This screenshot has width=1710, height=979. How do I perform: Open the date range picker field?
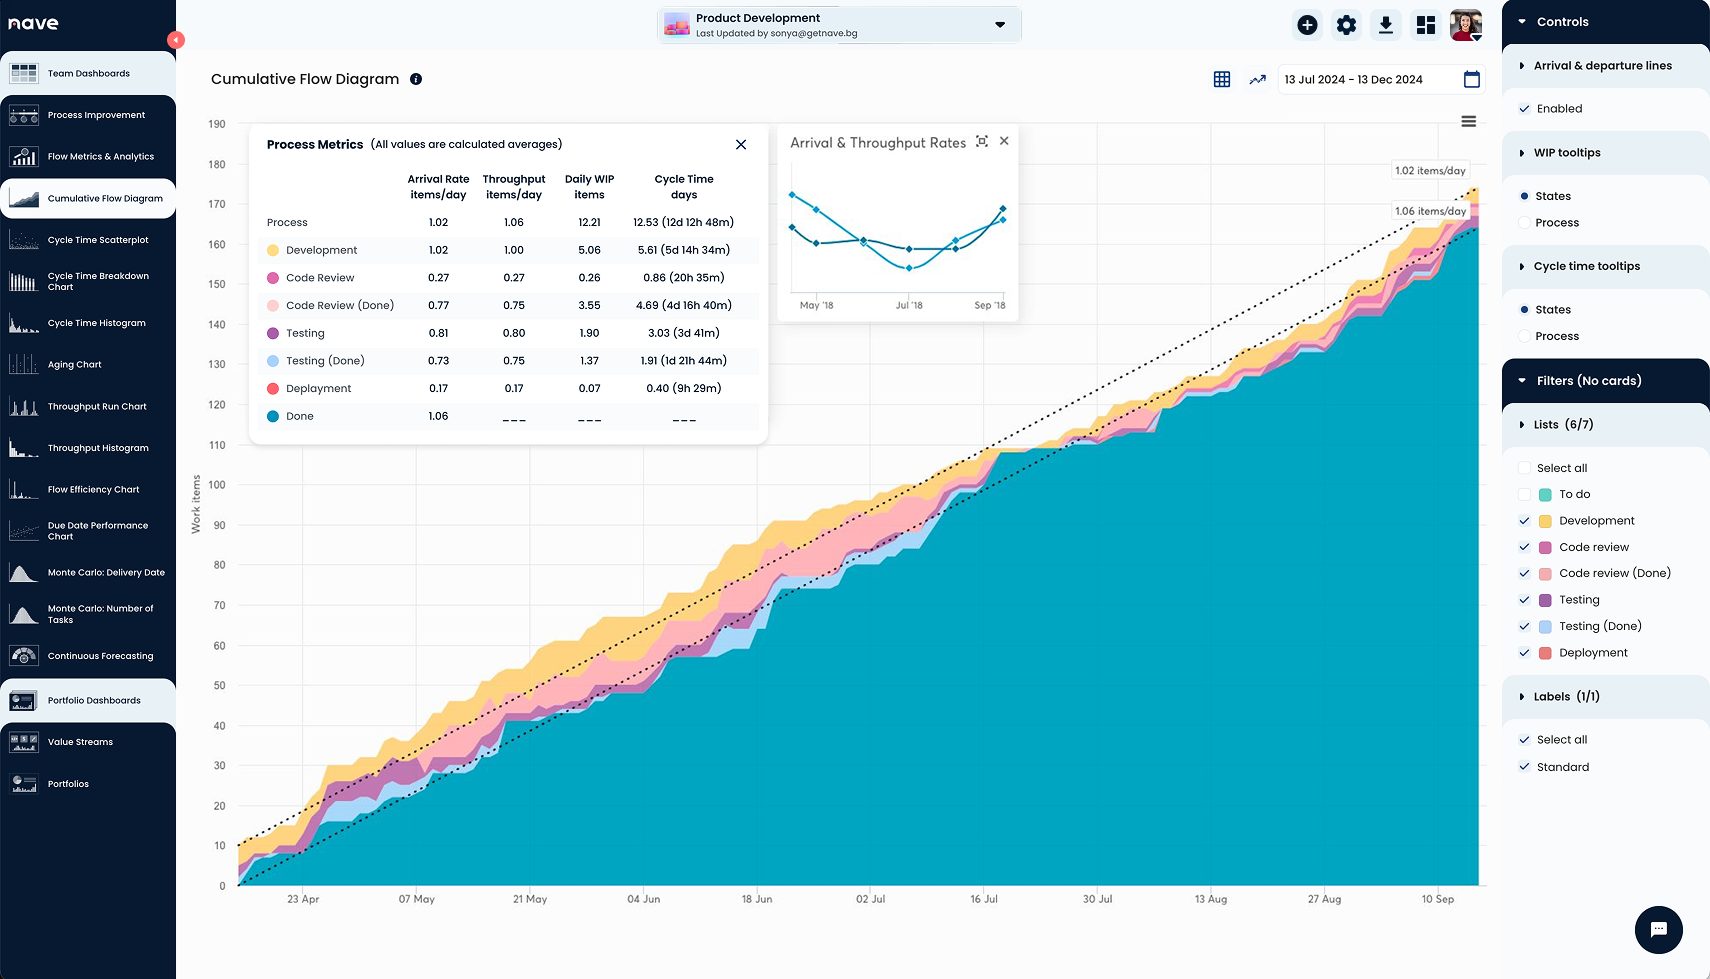point(1370,79)
